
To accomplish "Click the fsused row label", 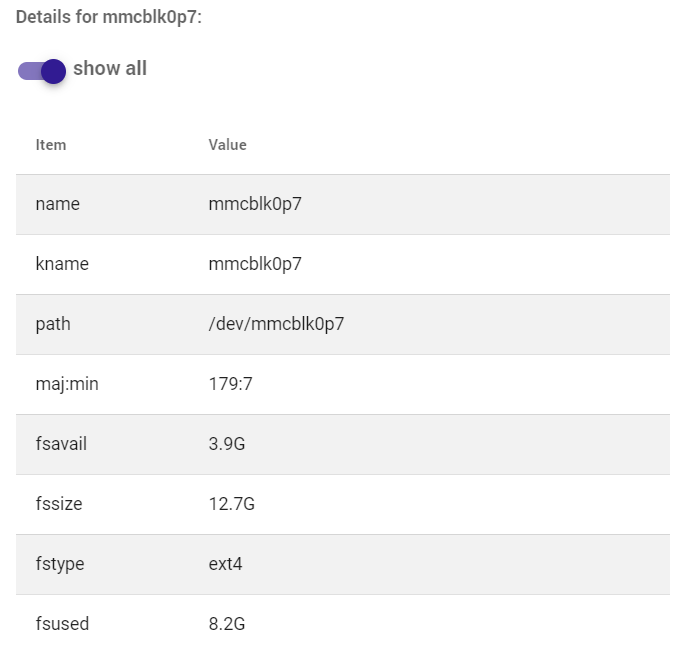I will pos(62,624).
